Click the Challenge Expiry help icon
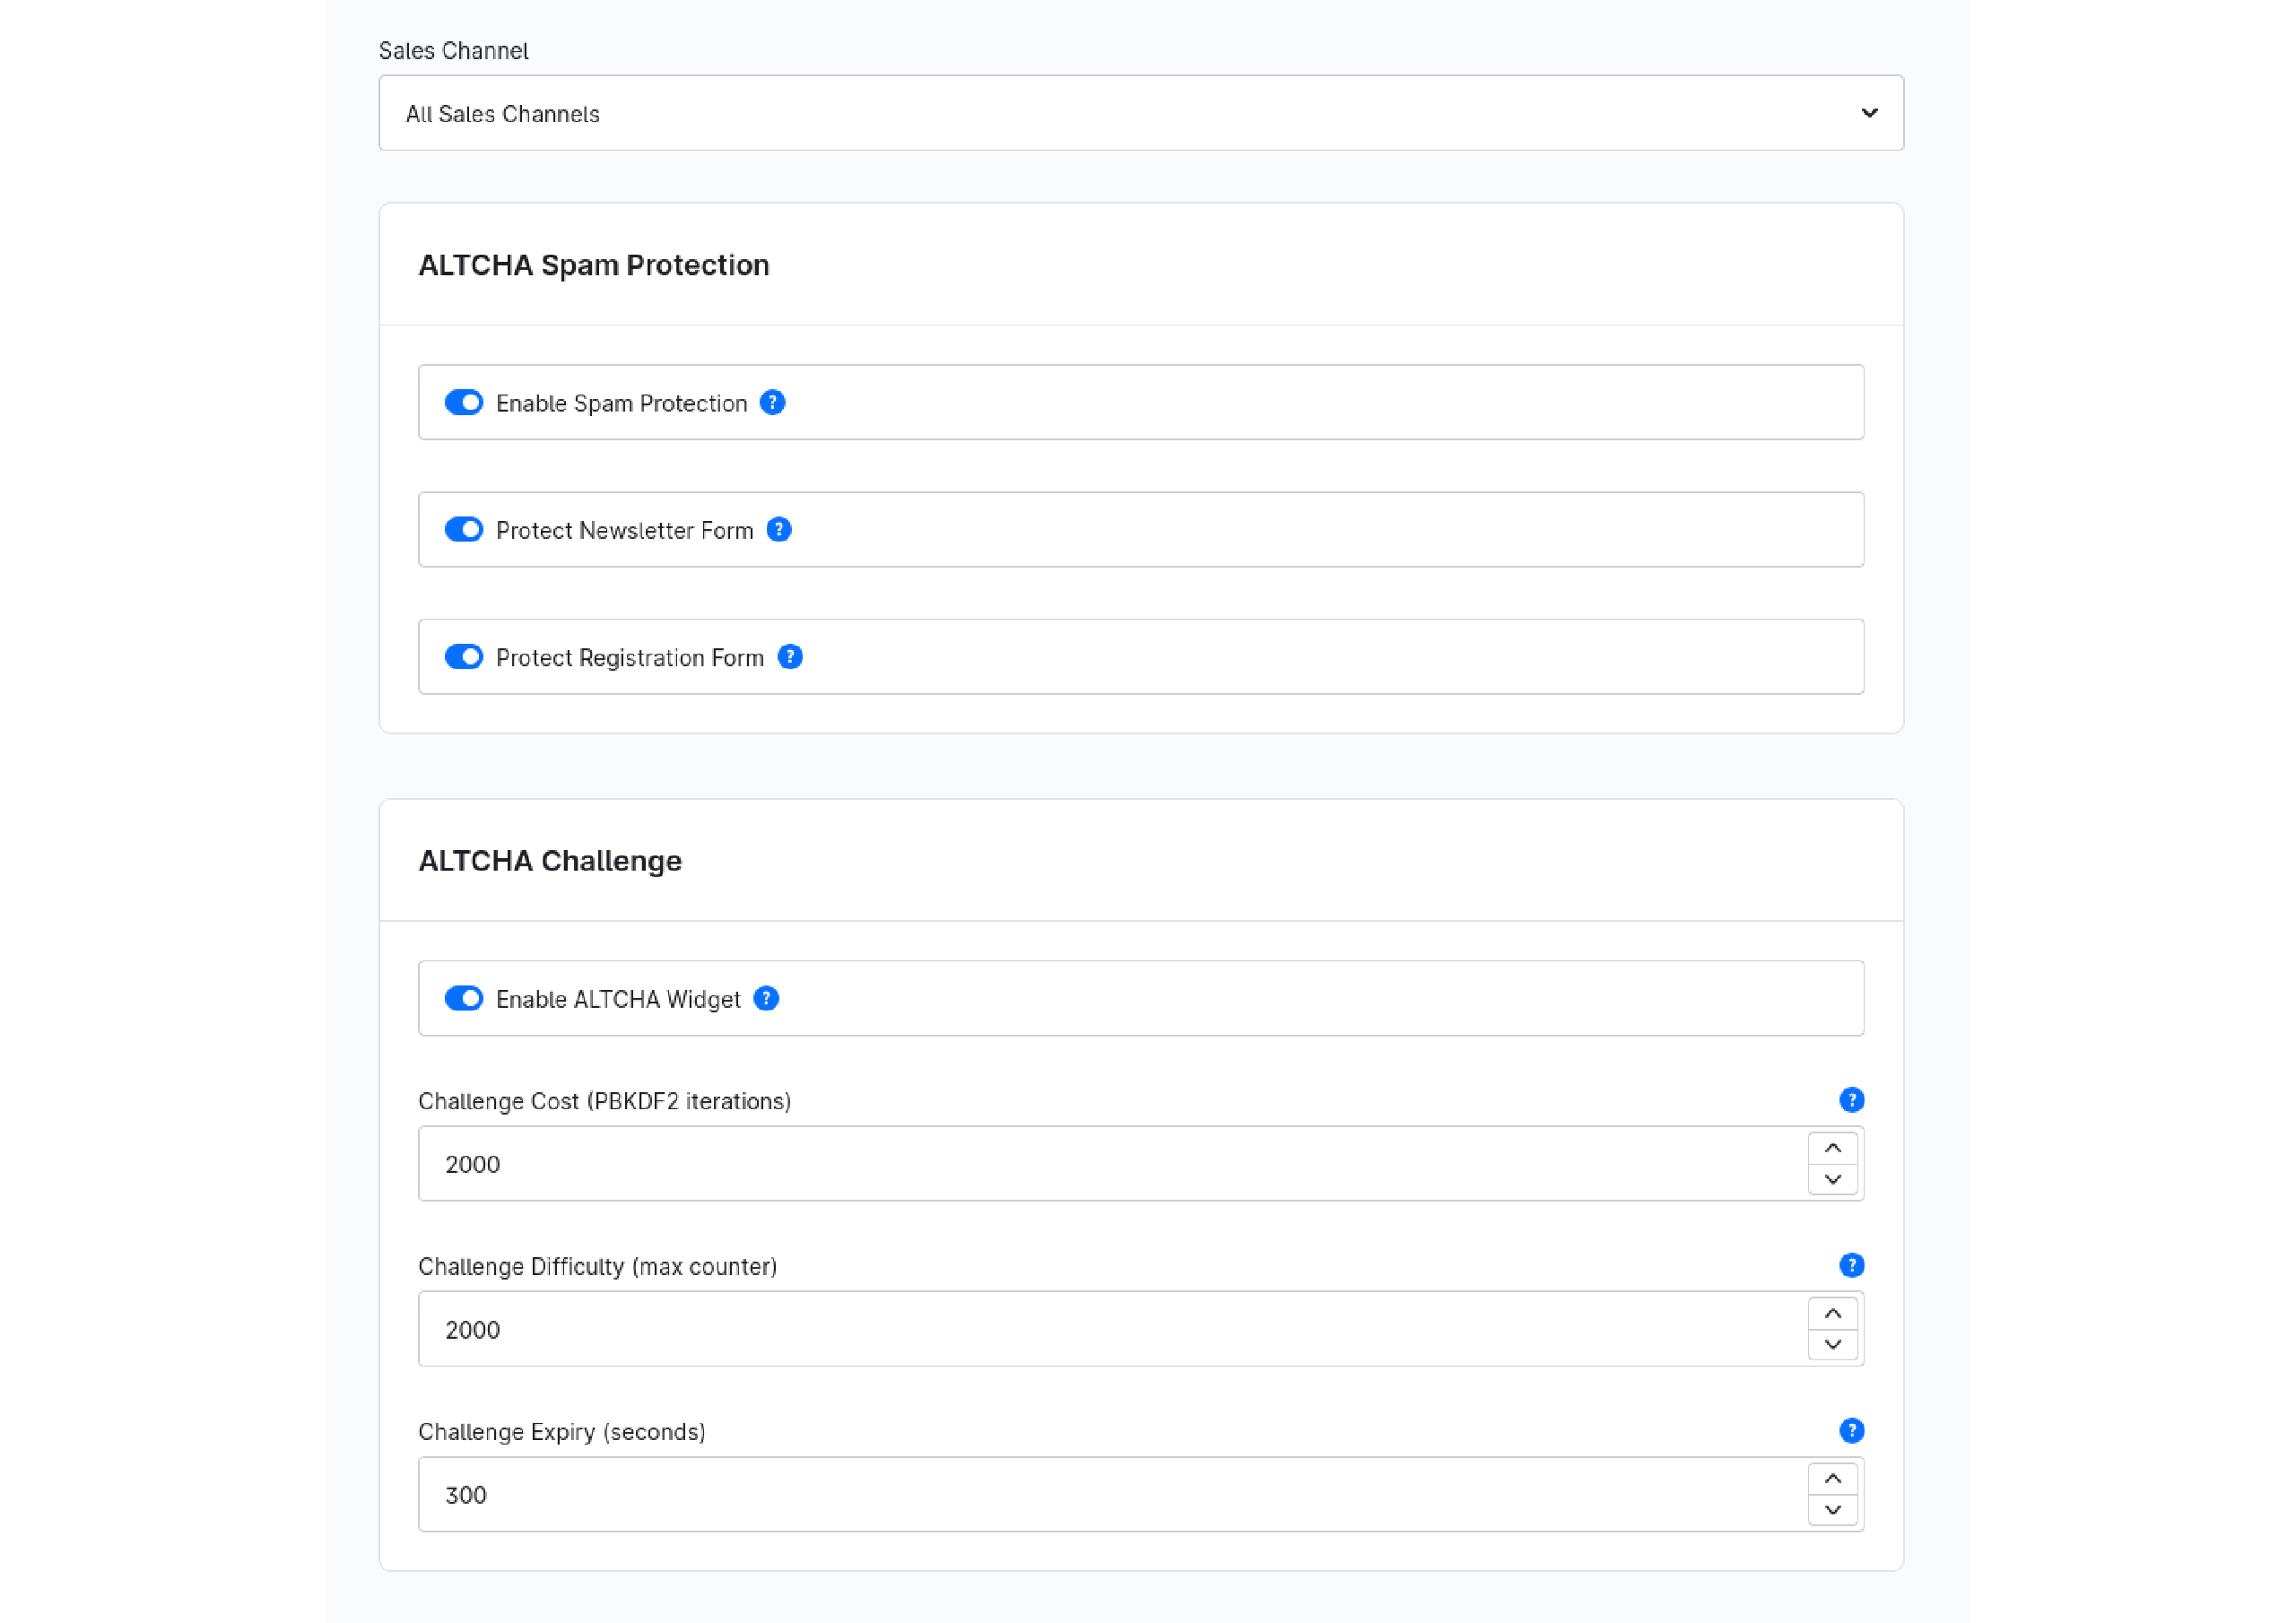The image size is (2296, 1623). pyautogui.click(x=1851, y=1430)
